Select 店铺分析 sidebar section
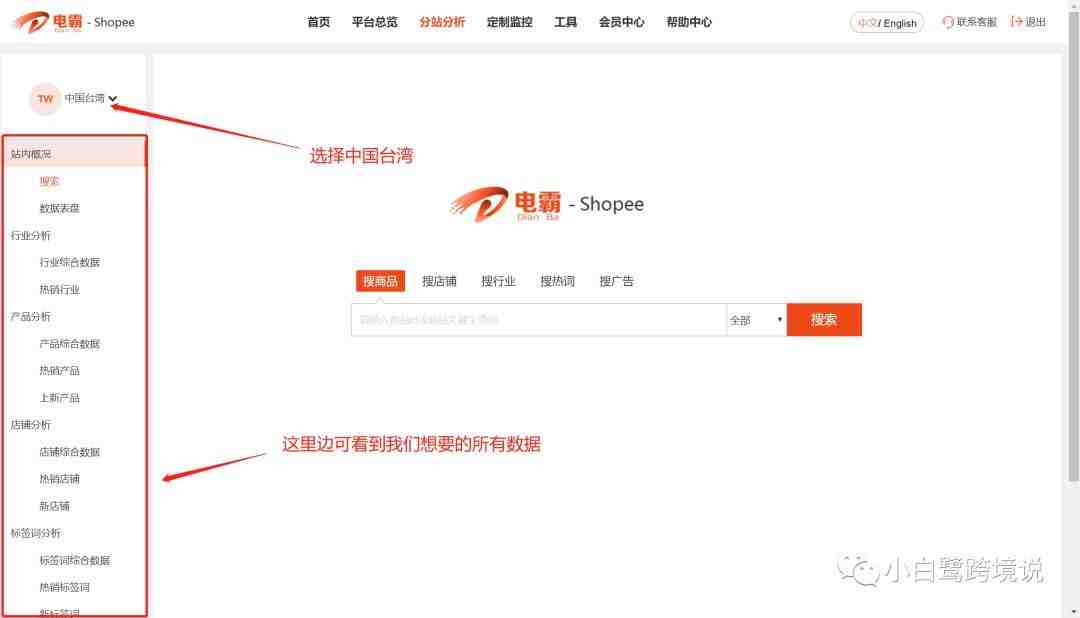 click(31, 425)
